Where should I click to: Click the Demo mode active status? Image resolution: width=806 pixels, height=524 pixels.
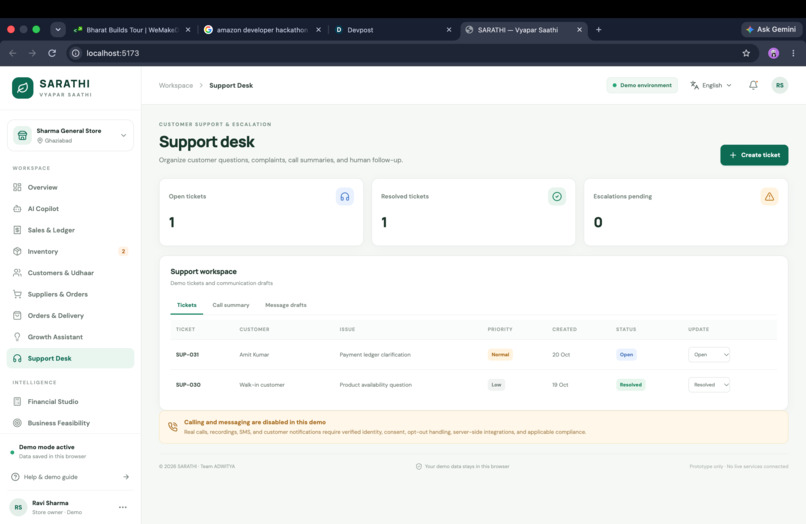47,447
